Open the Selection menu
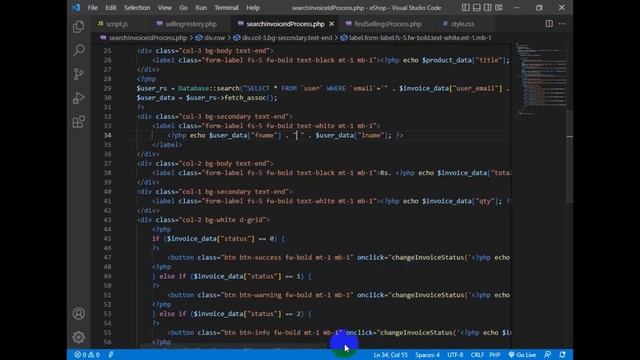The width and height of the screenshot is (640, 360). [137, 8]
